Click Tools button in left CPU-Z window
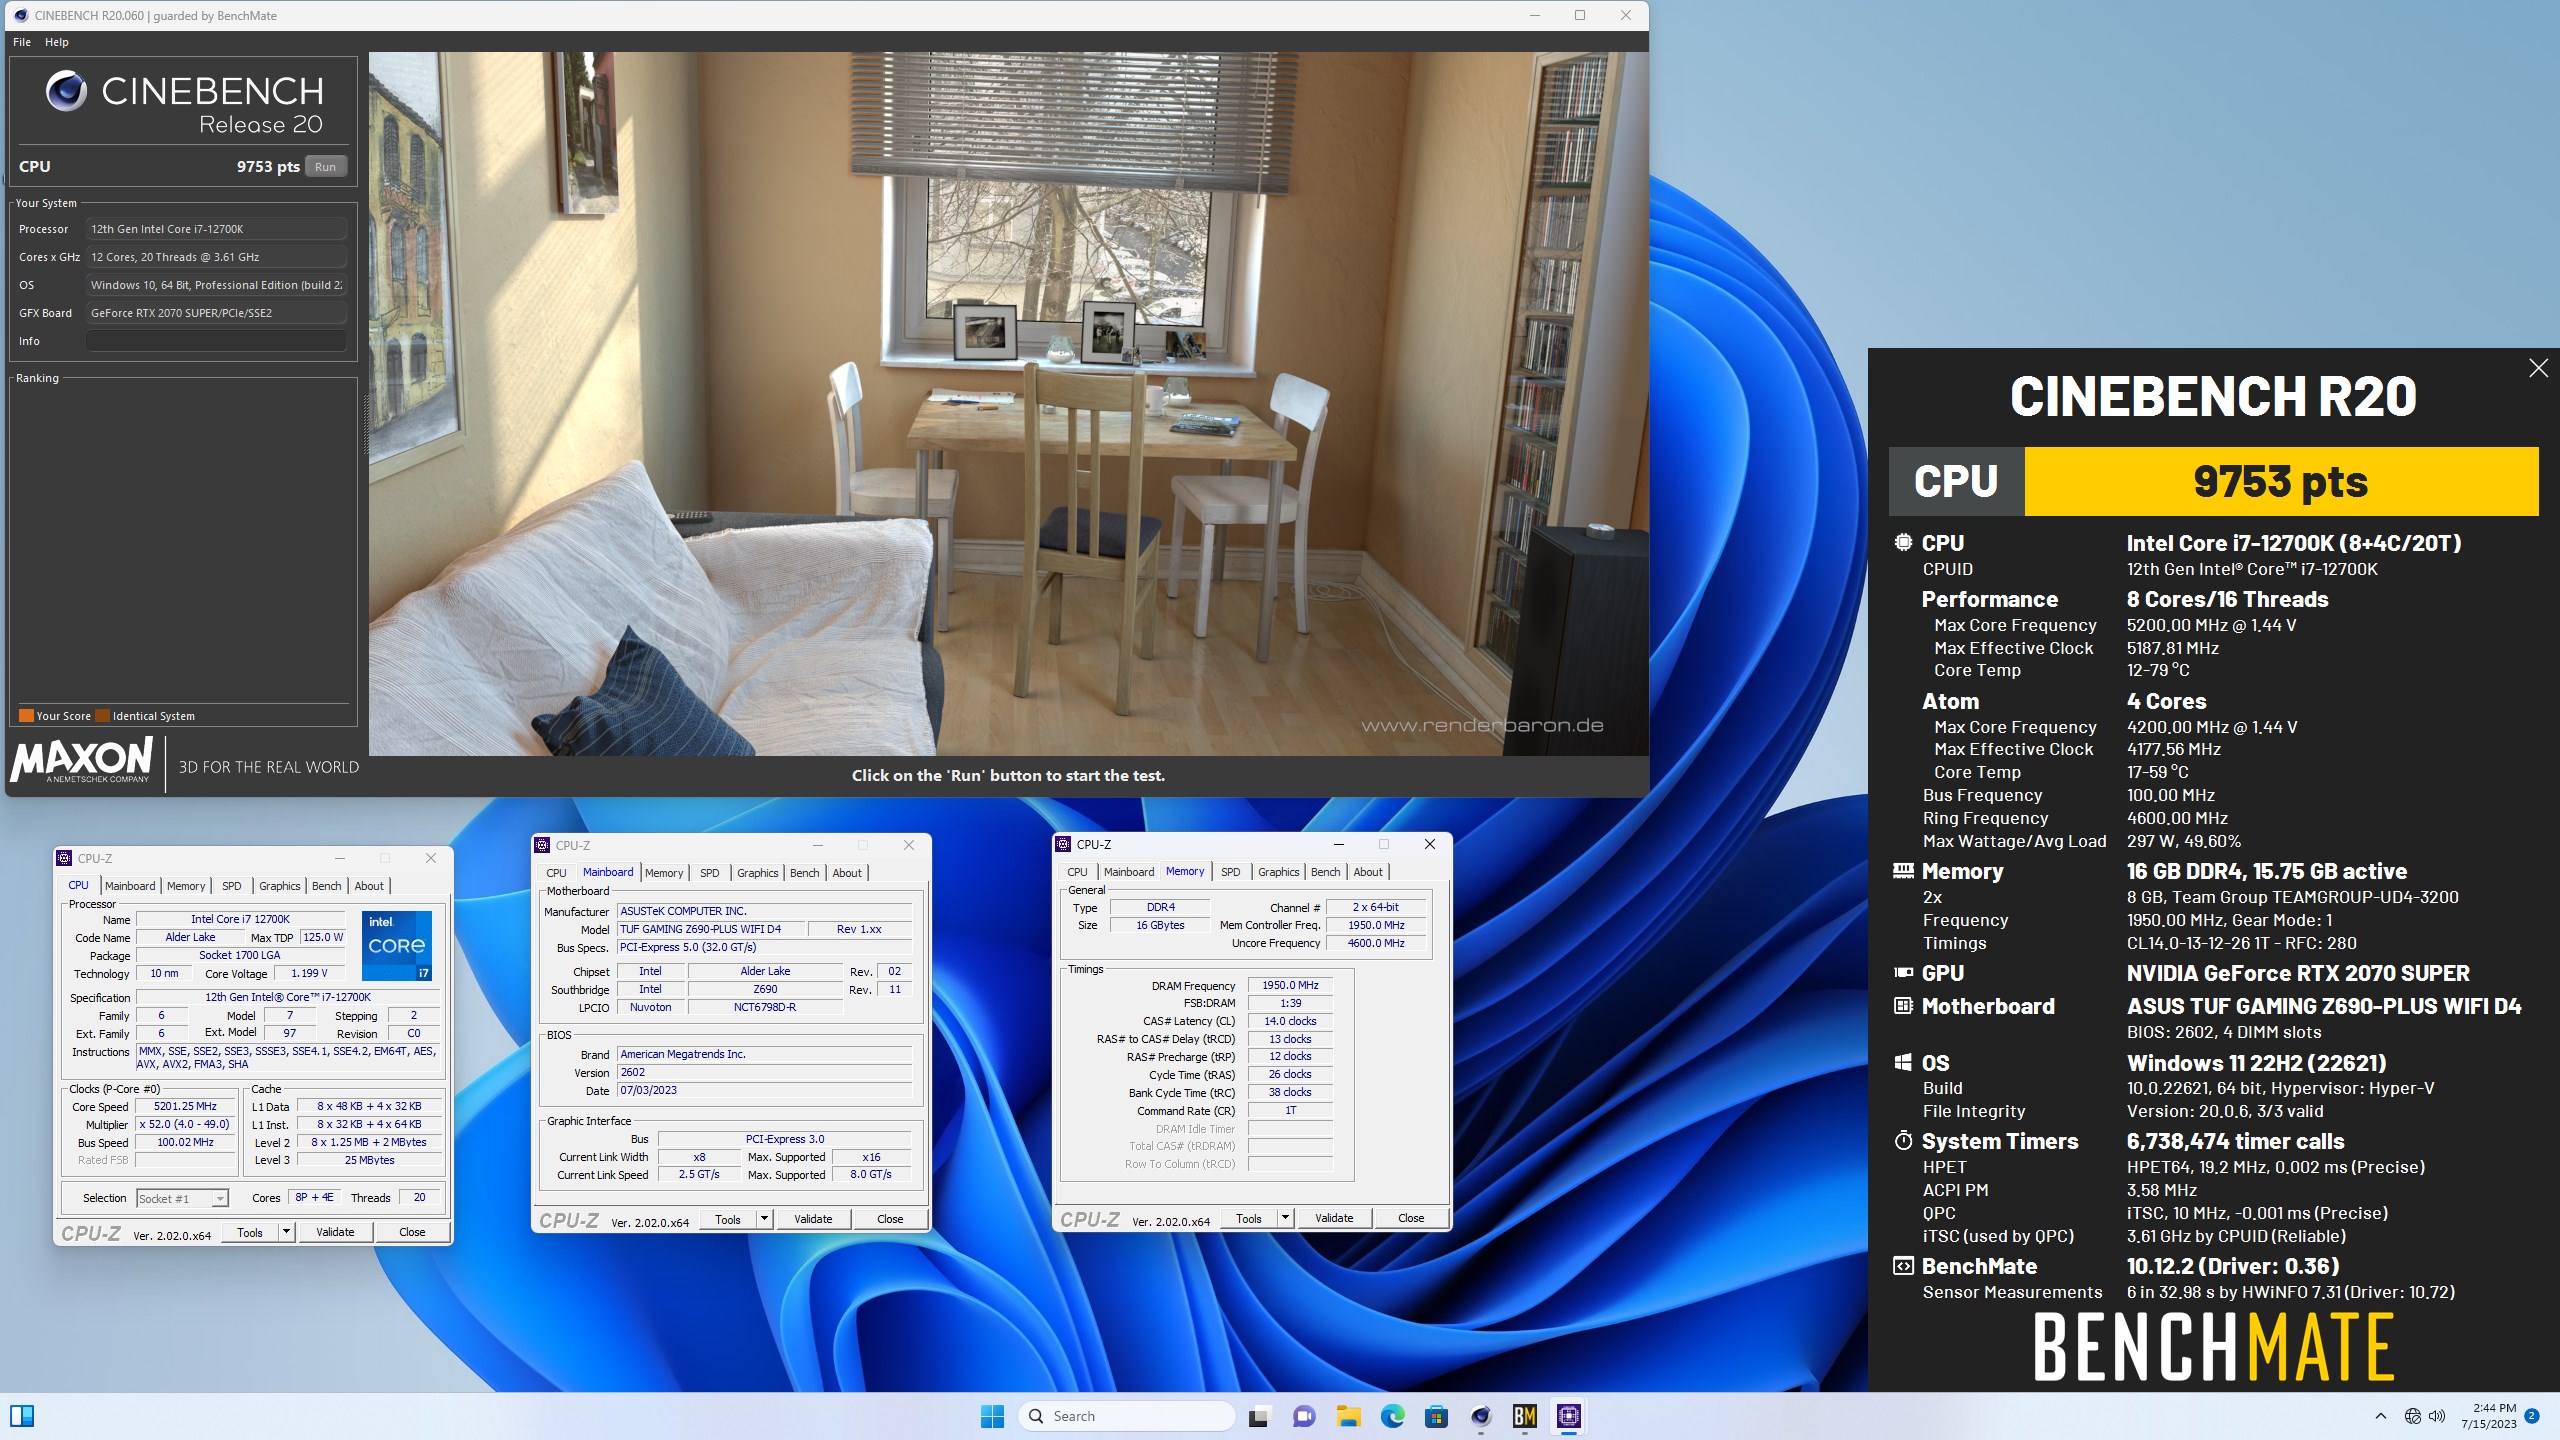This screenshot has height=1440, width=2560. (x=250, y=1232)
